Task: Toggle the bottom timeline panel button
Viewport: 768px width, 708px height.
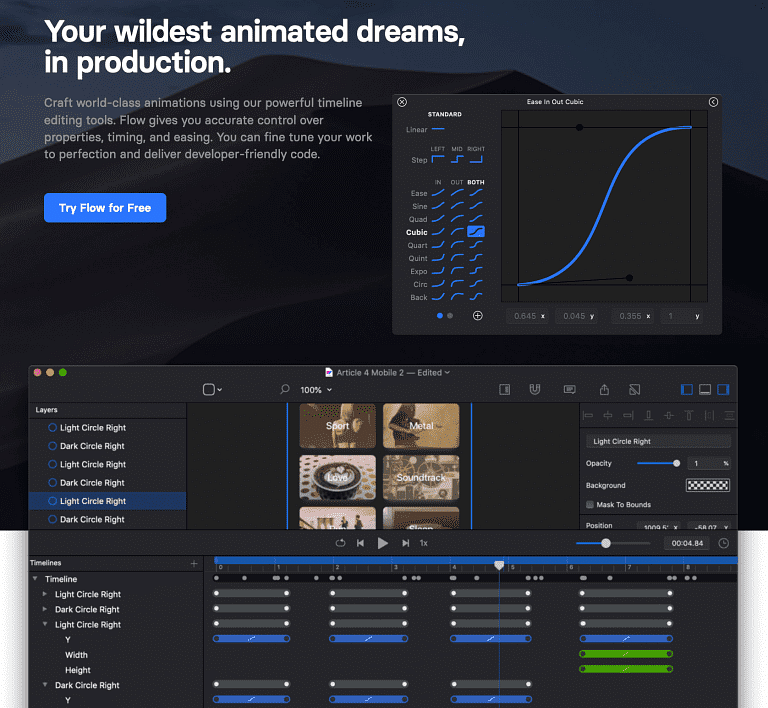Action: tap(705, 389)
